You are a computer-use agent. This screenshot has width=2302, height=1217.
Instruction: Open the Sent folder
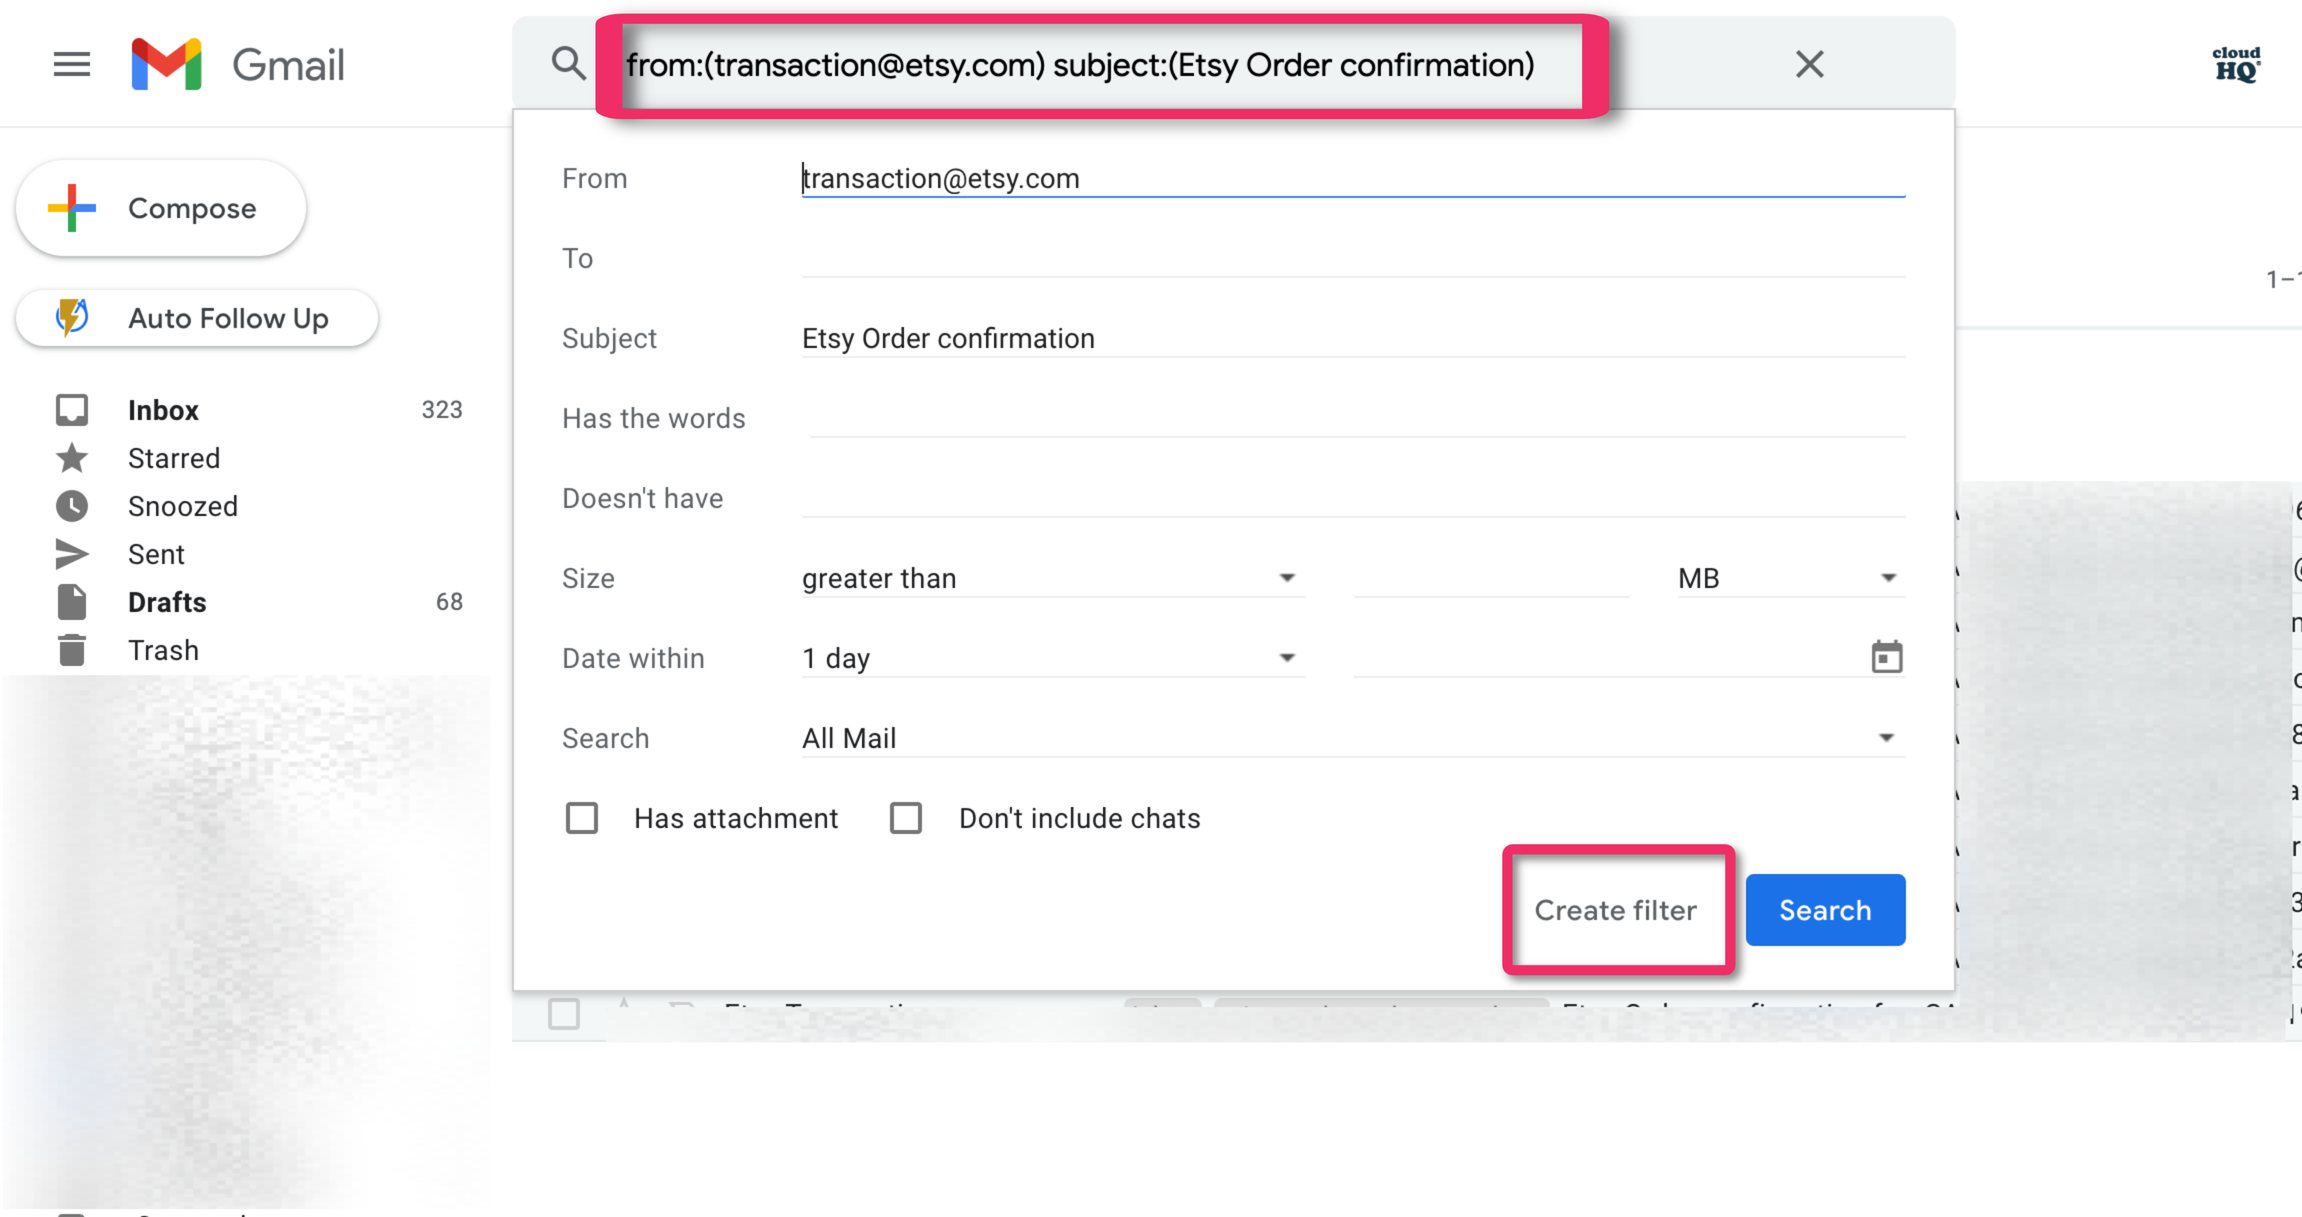tap(156, 554)
